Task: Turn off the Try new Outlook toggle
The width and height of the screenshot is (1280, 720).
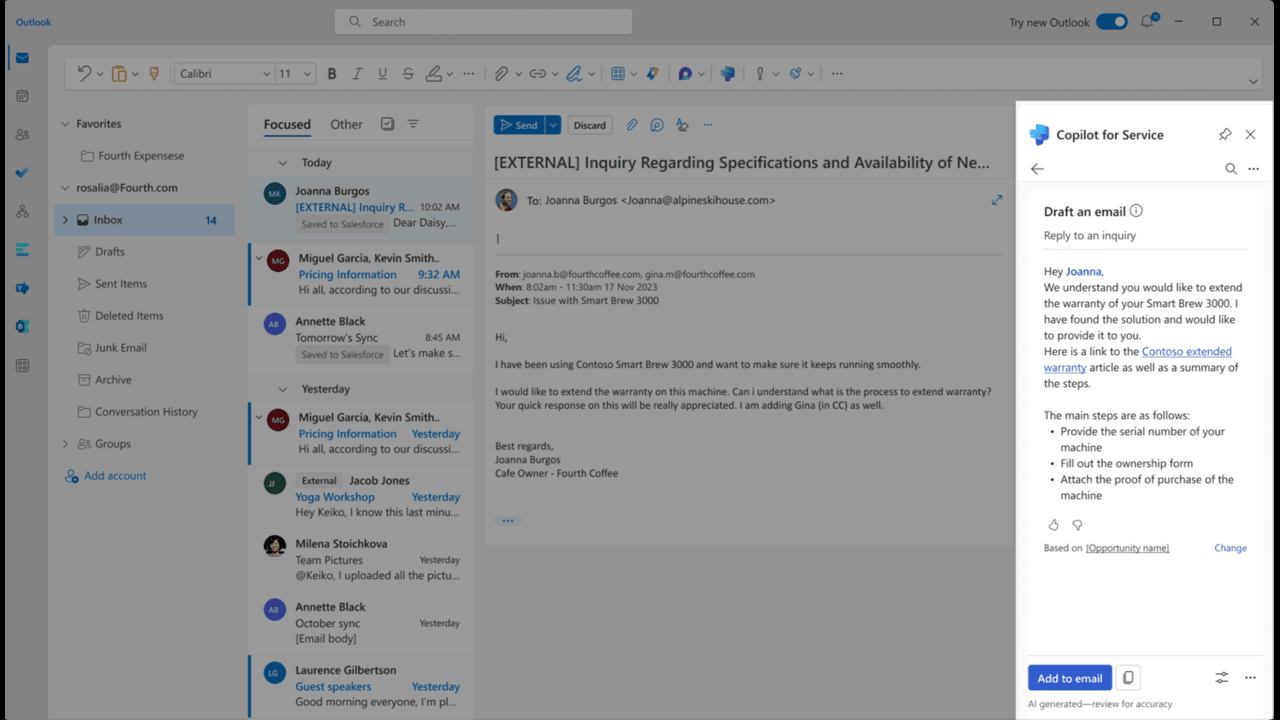Action: pos(1112,22)
